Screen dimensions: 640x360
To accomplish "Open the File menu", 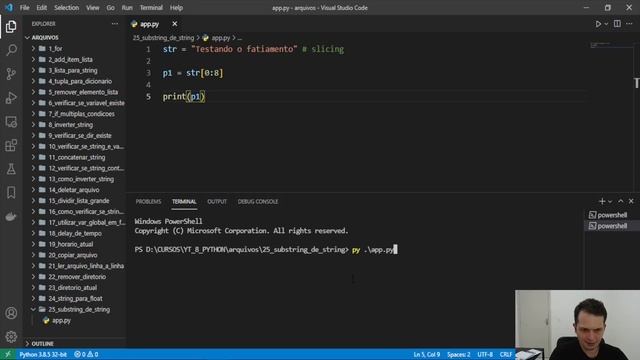I will click(24, 8).
